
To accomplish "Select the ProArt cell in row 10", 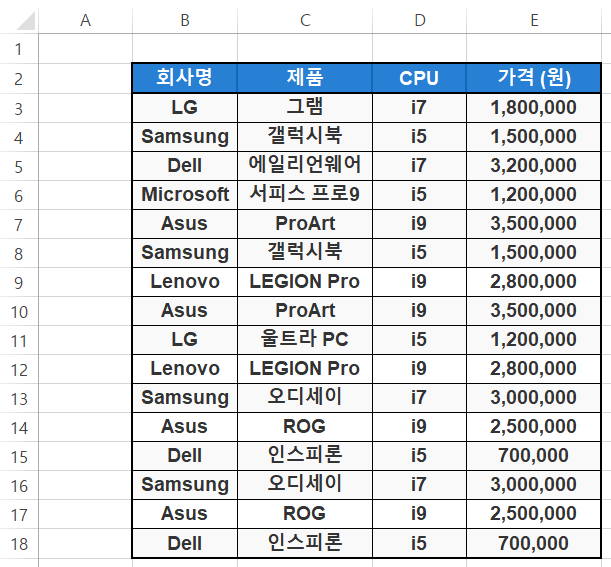I will [305, 311].
